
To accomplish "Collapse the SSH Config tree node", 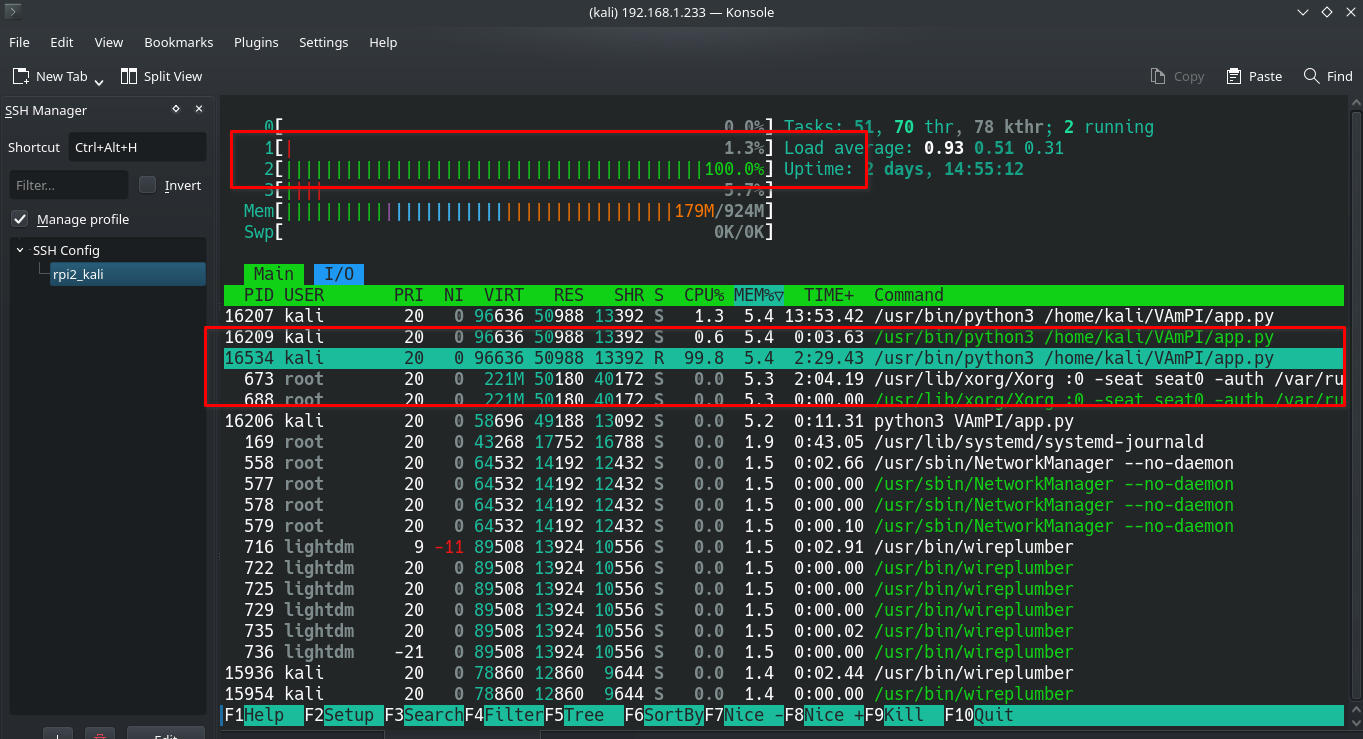I will (20, 250).
